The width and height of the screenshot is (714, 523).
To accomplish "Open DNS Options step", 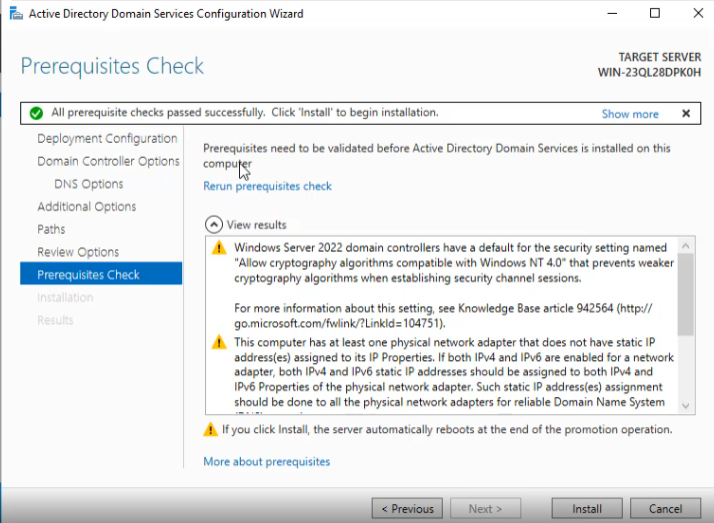I will [x=89, y=184].
